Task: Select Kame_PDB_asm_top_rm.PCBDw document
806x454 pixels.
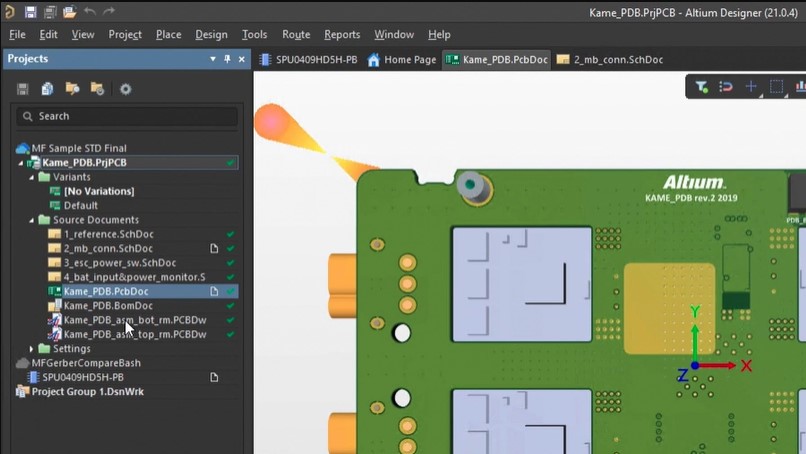Action: point(135,335)
